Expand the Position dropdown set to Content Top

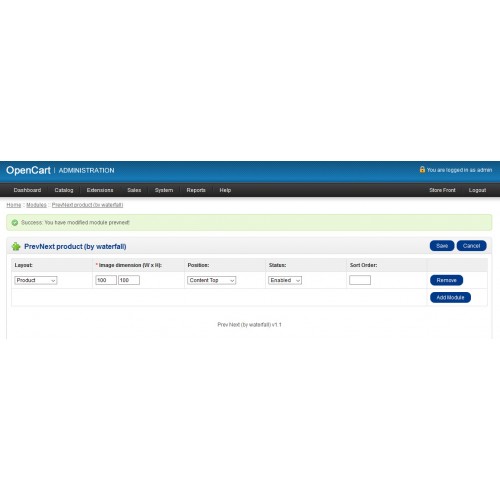(211, 280)
